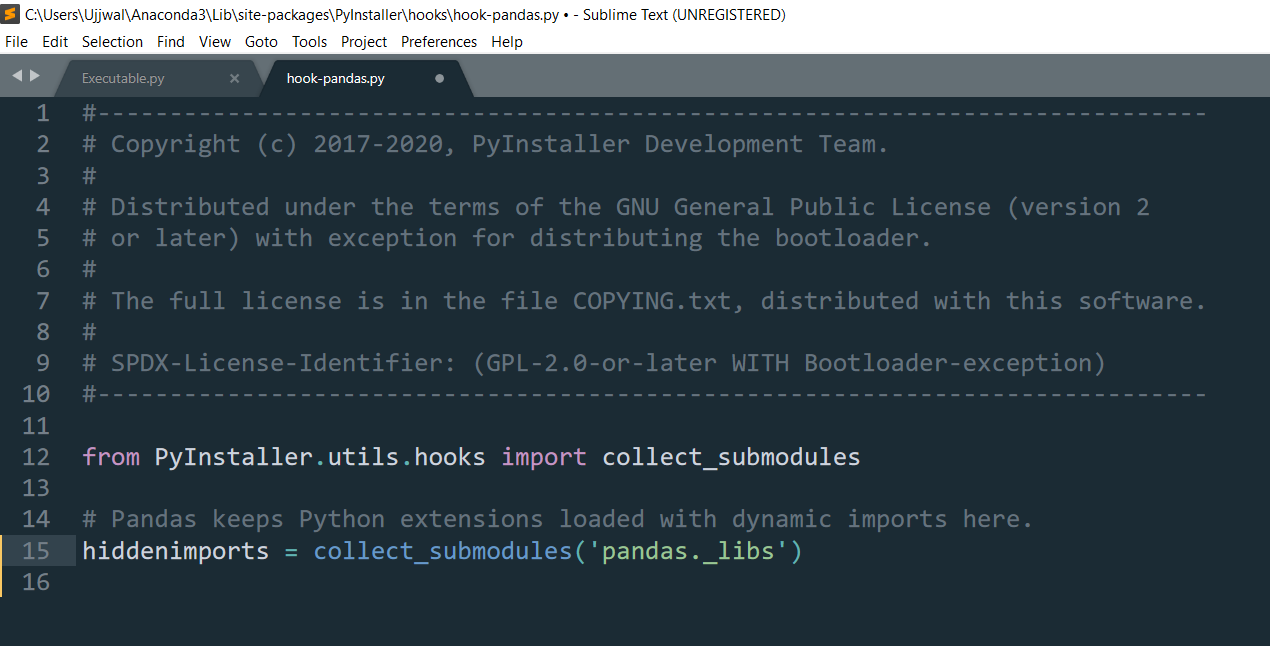Close the Executable.py tab
The width and height of the screenshot is (1270, 646).
click(x=235, y=79)
